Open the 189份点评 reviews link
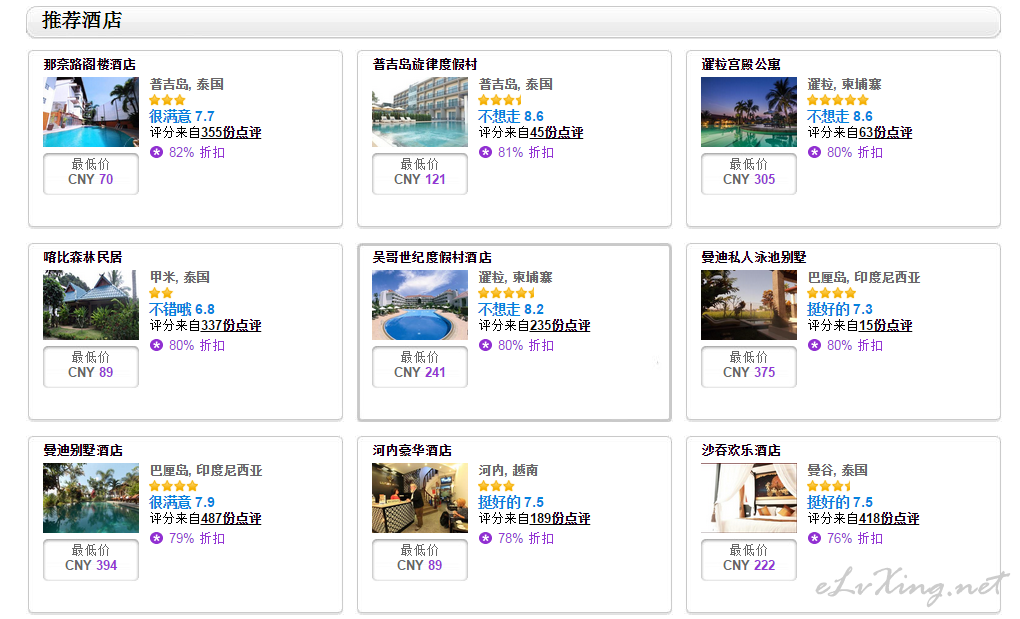Image resolution: width=1020 pixels, height=619 pixels. tap(560, 519)
